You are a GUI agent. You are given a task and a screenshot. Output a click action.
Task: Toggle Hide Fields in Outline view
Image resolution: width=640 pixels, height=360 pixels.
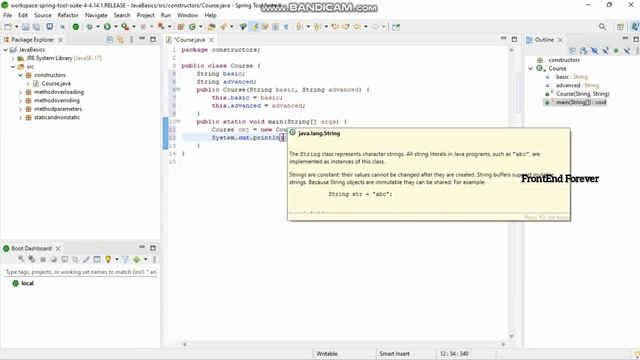[x=595, y=51]
